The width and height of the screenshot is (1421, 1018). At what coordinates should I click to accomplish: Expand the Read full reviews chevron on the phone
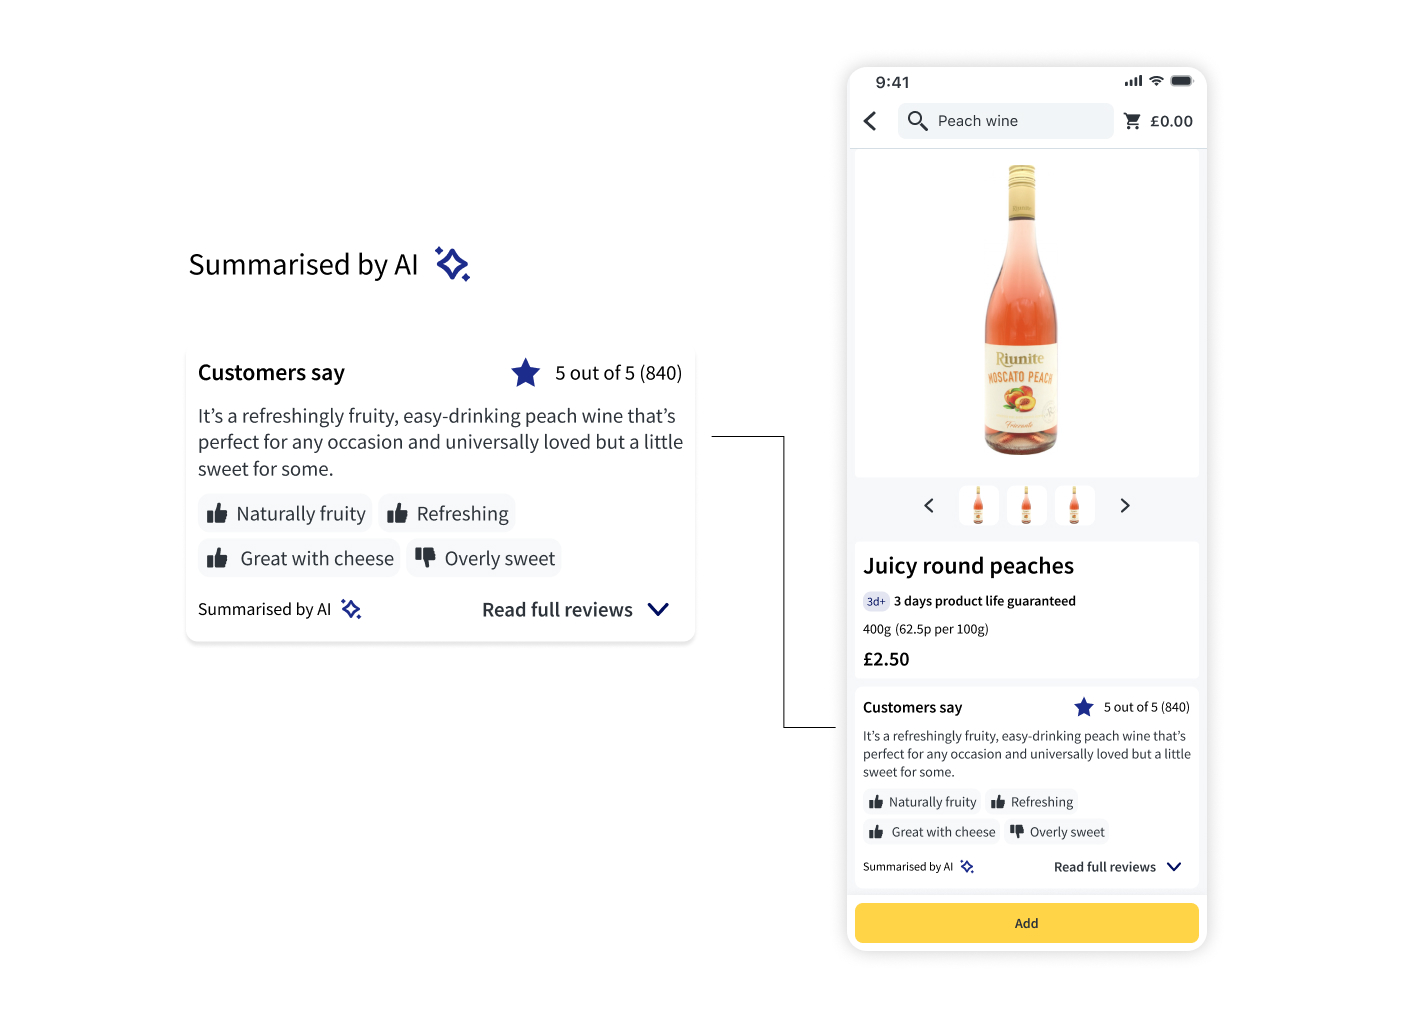point(1174,867)
